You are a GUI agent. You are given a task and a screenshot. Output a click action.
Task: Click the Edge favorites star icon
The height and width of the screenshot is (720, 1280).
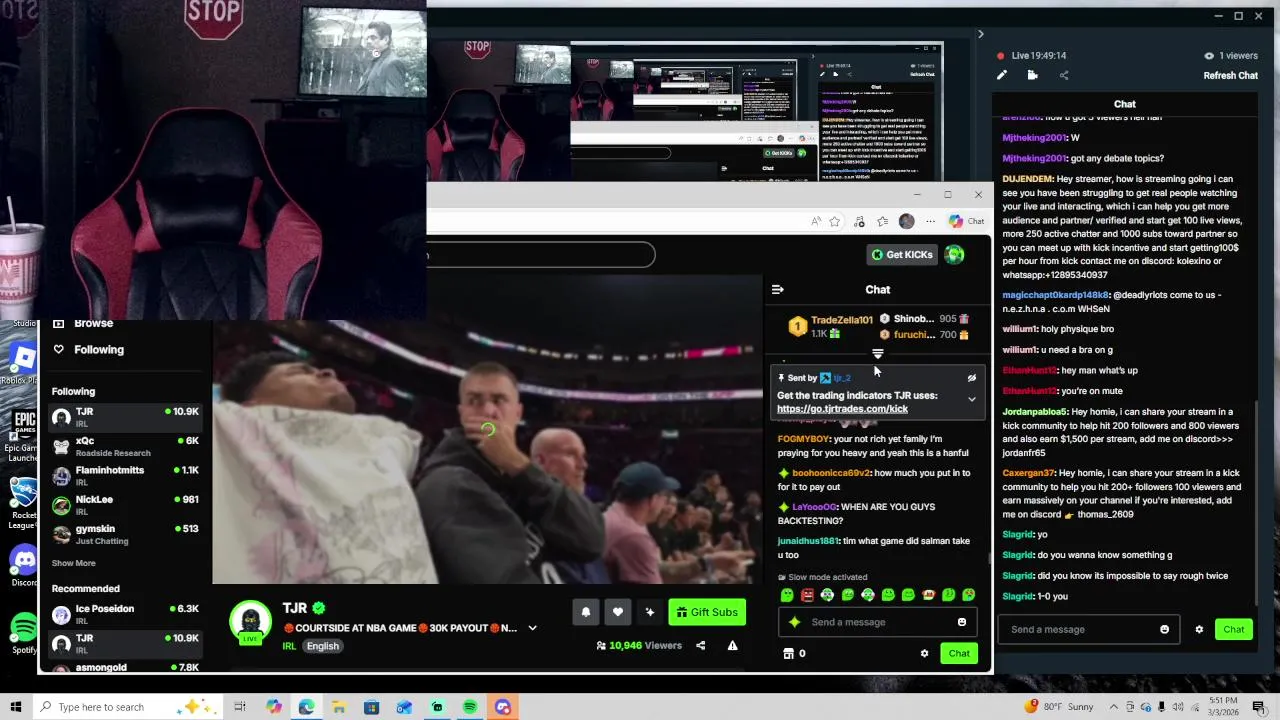834,221
